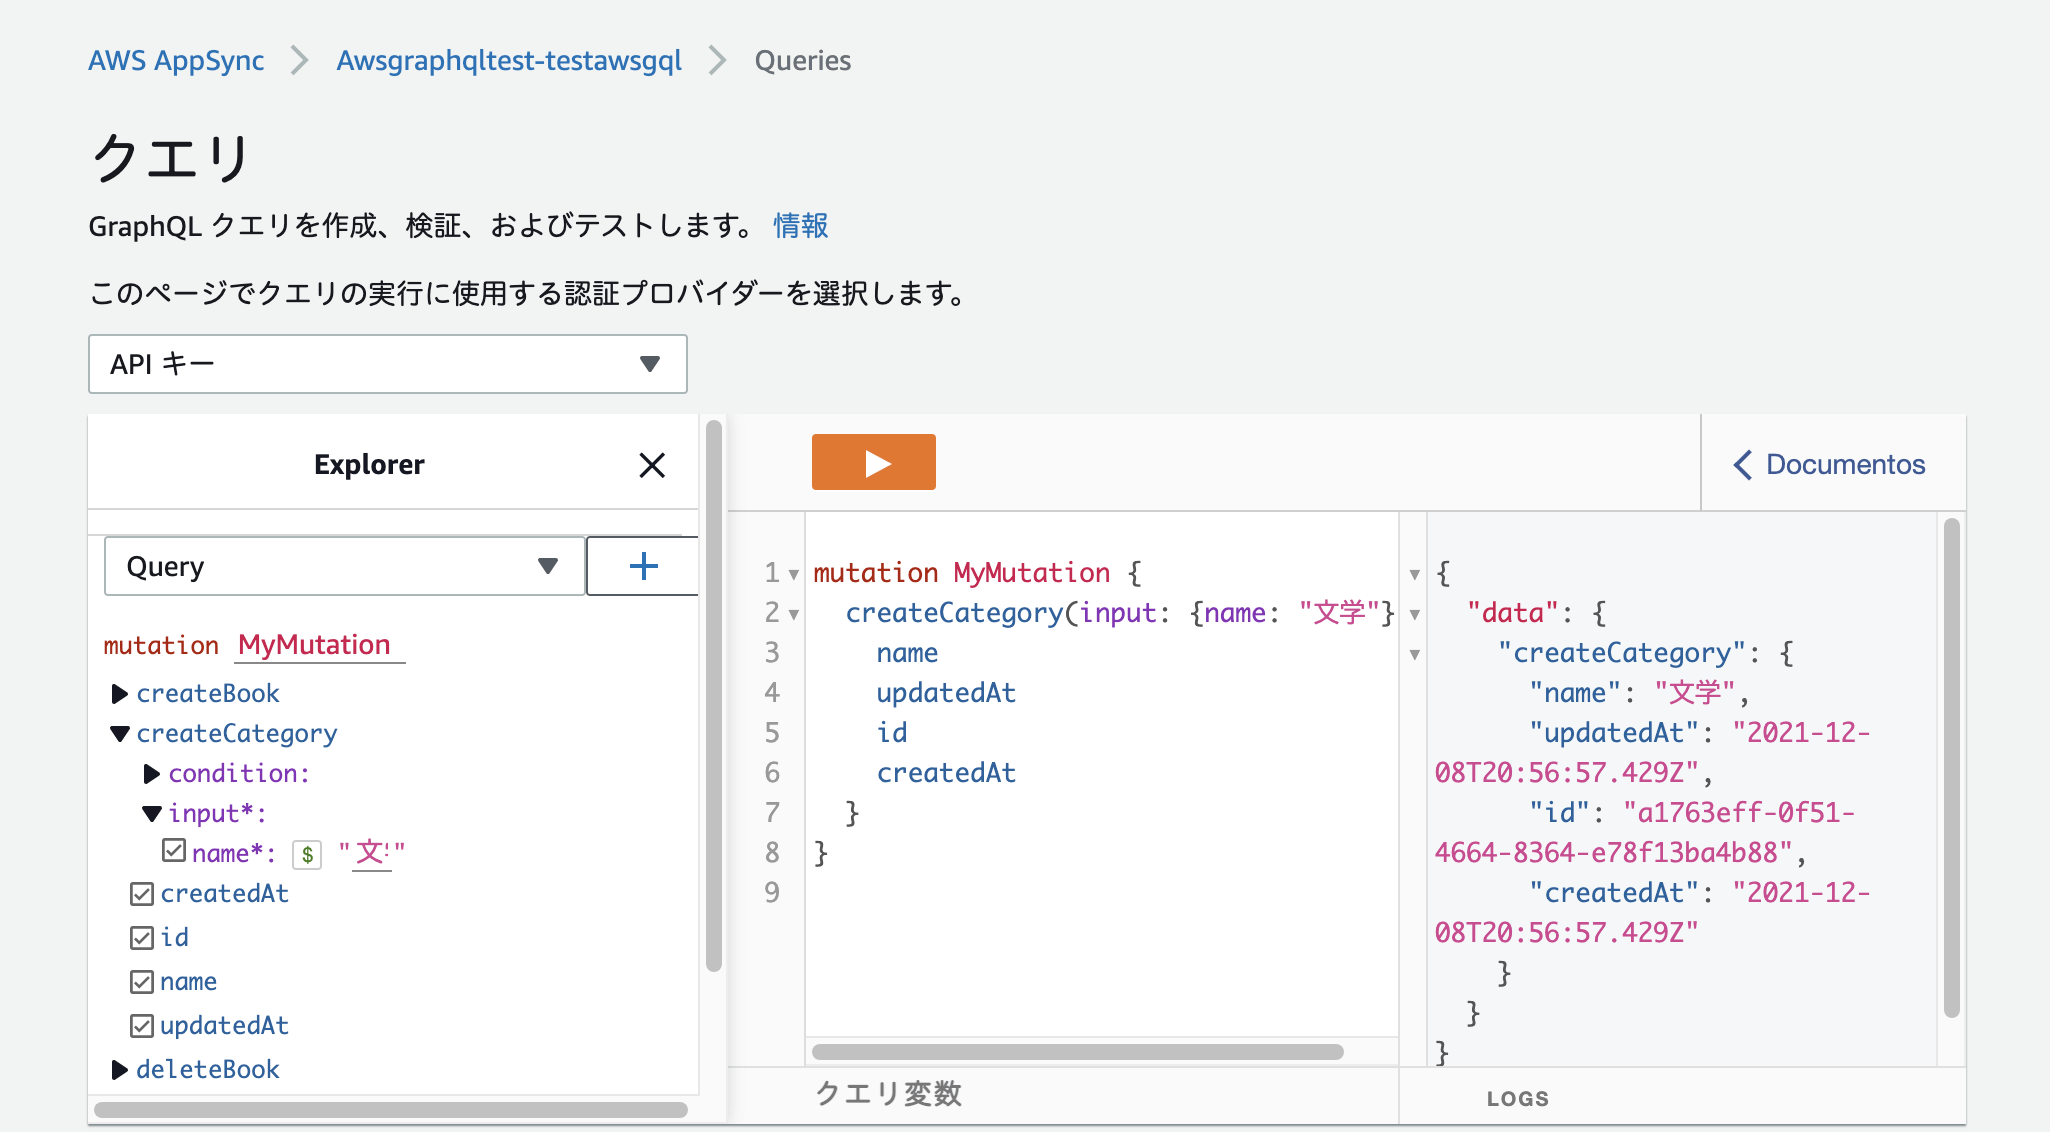
Task: Click the results pane vertical scrollbar
Action: (x=1951, y=768)
